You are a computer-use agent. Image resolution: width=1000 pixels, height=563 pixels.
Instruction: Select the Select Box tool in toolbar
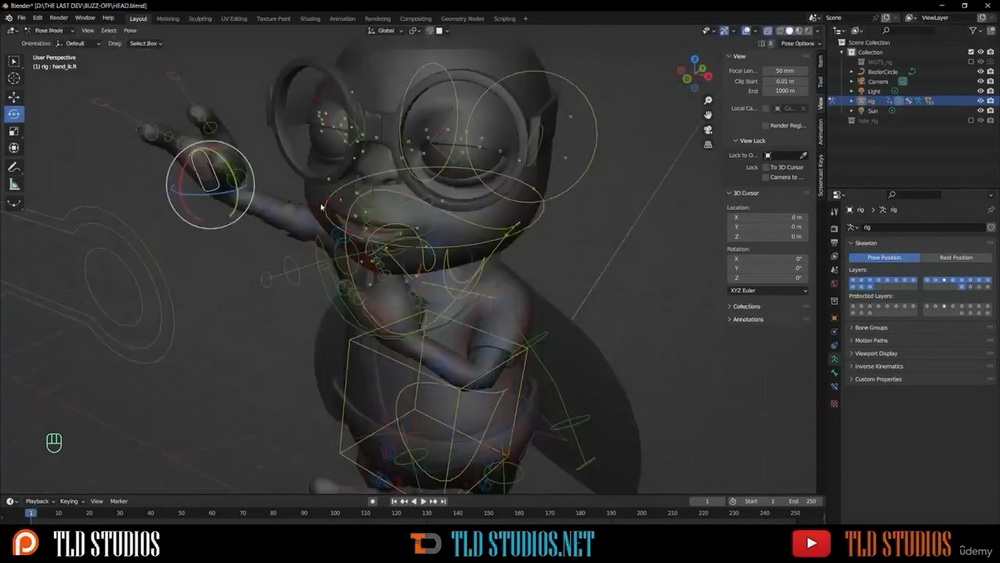pos(13,61)
